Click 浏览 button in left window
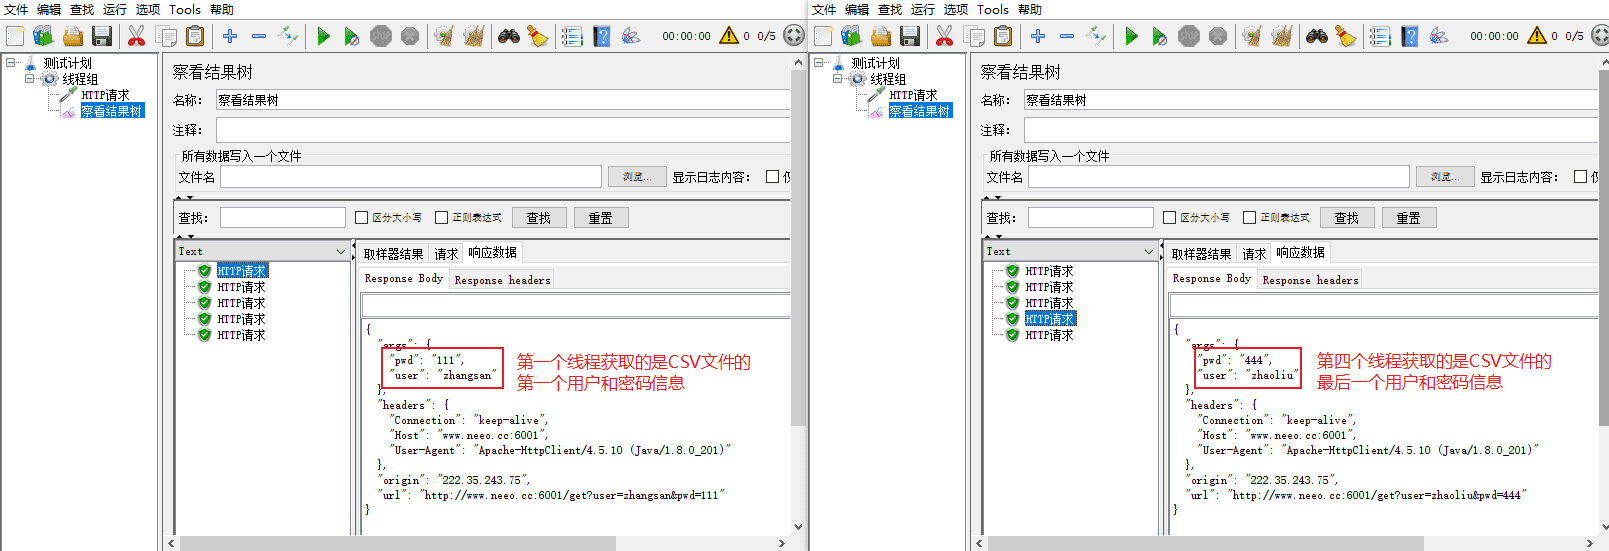 pos(637,177)
